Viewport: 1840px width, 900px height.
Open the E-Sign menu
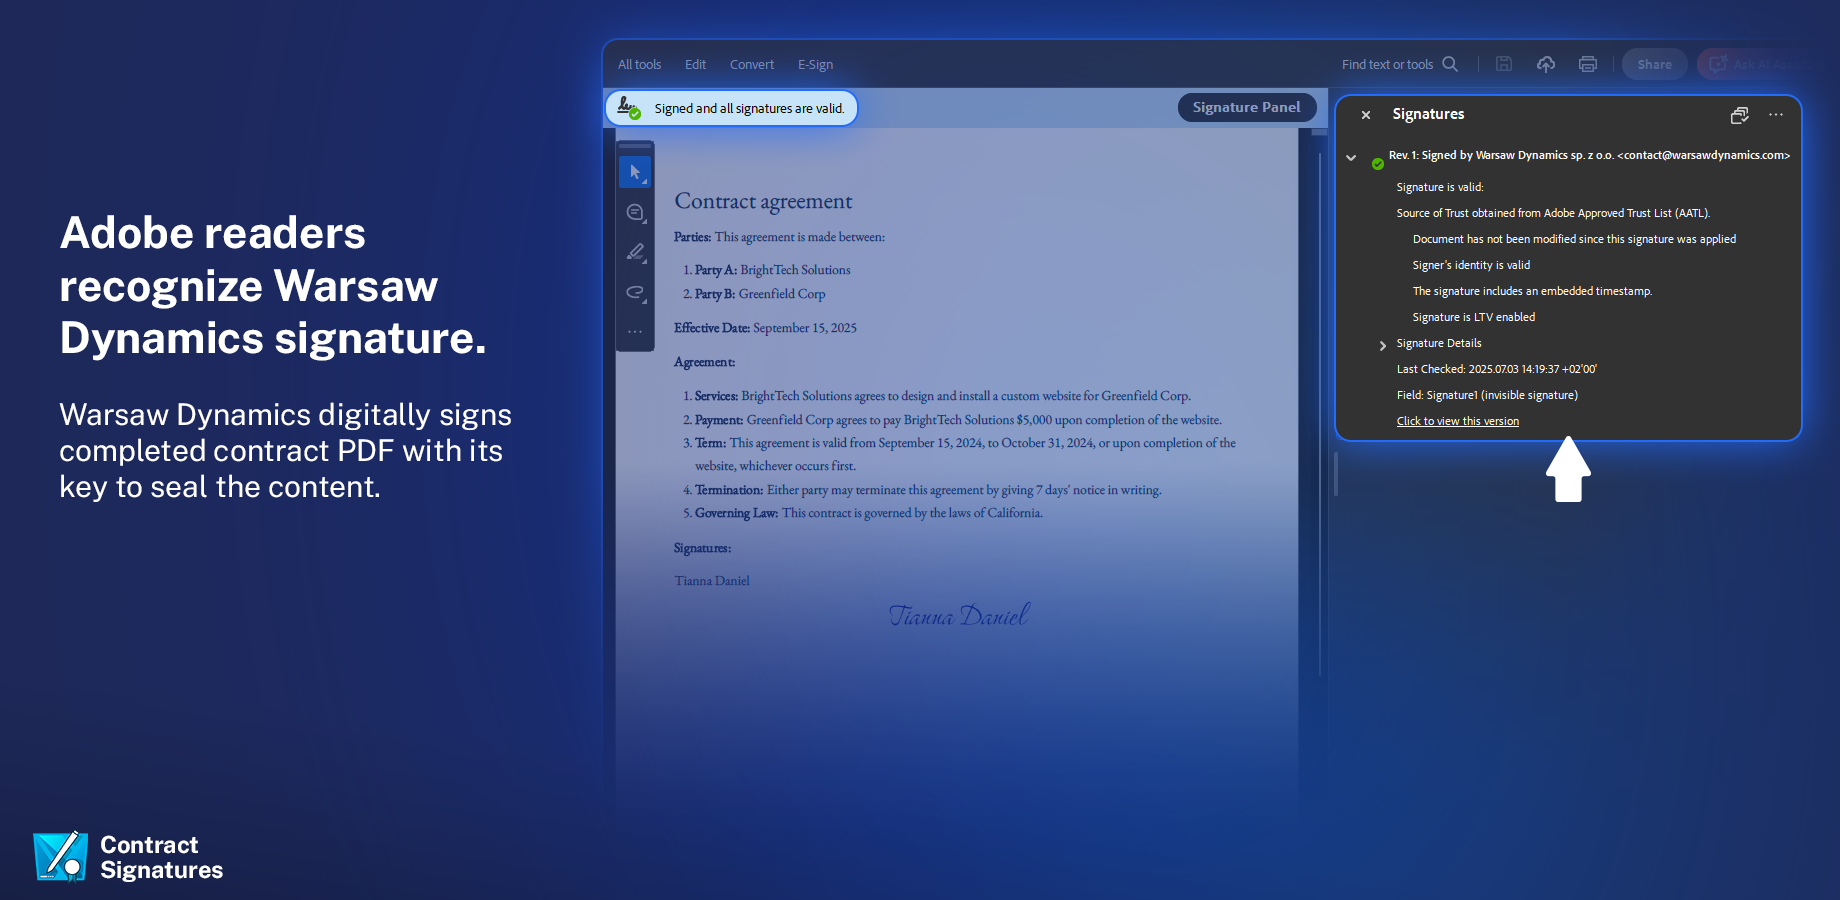coord(815,64)
